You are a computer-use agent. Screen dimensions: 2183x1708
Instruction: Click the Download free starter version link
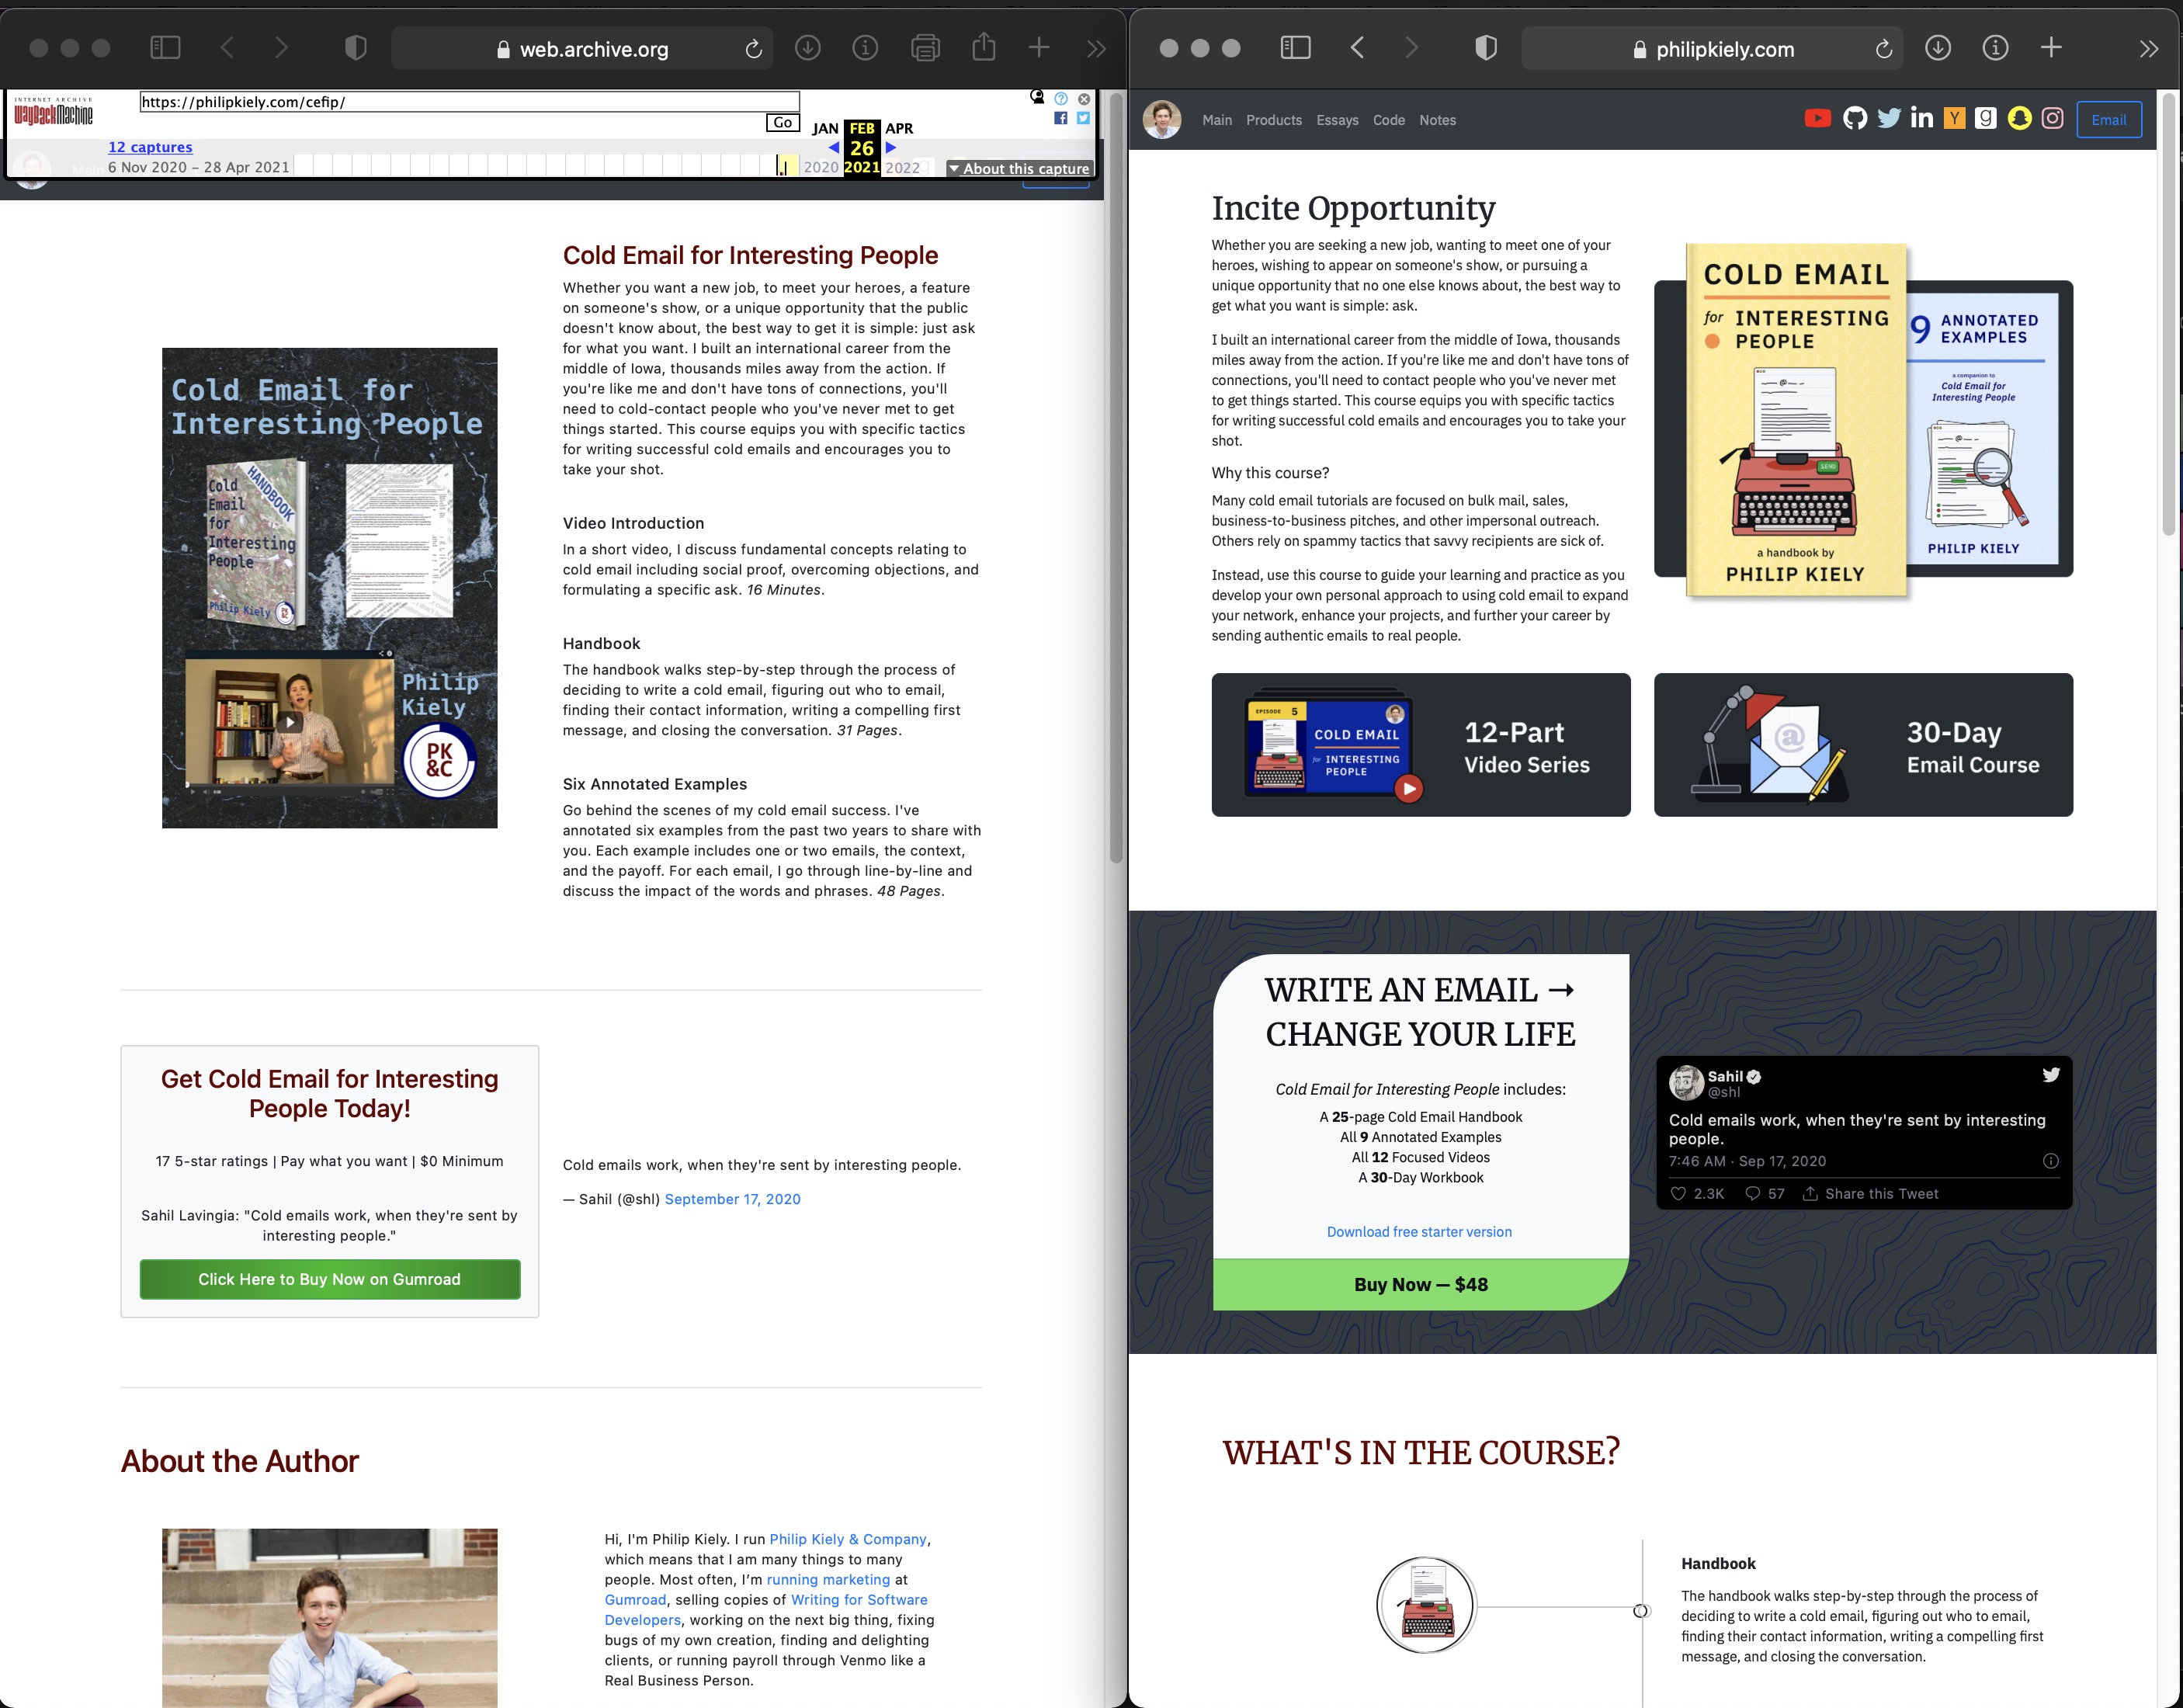[x=1418, y=1232]
